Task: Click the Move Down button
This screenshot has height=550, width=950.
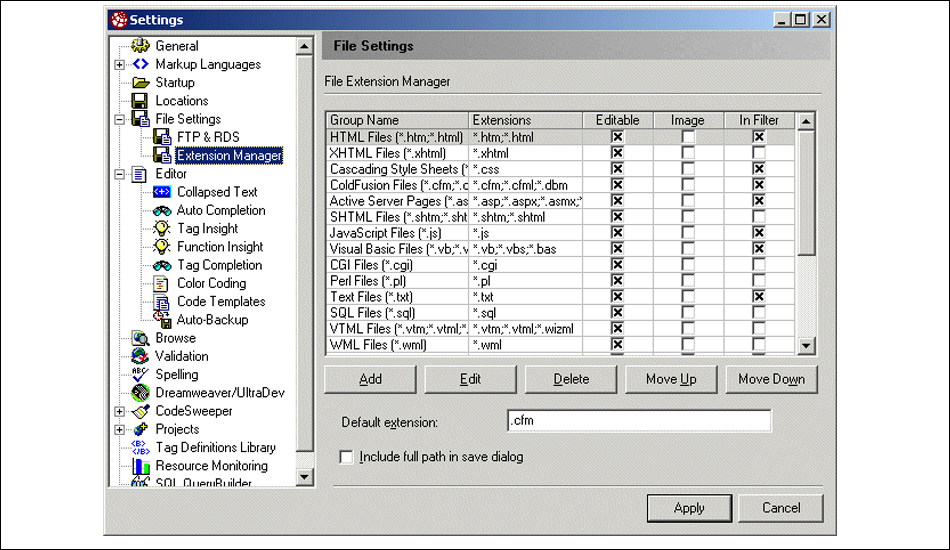Action: pos(771,379)
